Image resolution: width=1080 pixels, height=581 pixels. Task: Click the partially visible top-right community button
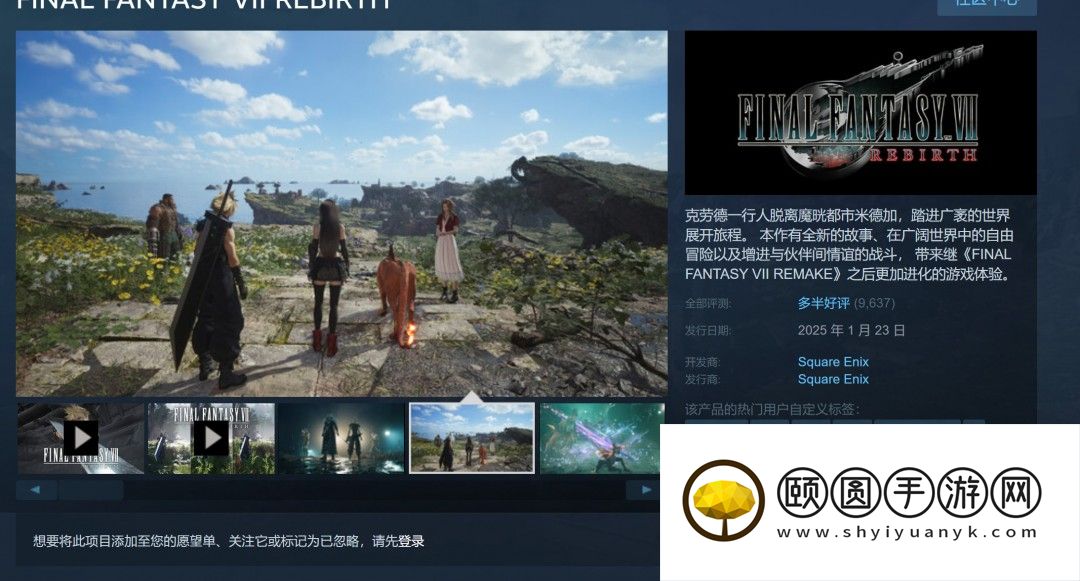click(x=986, y=6)
